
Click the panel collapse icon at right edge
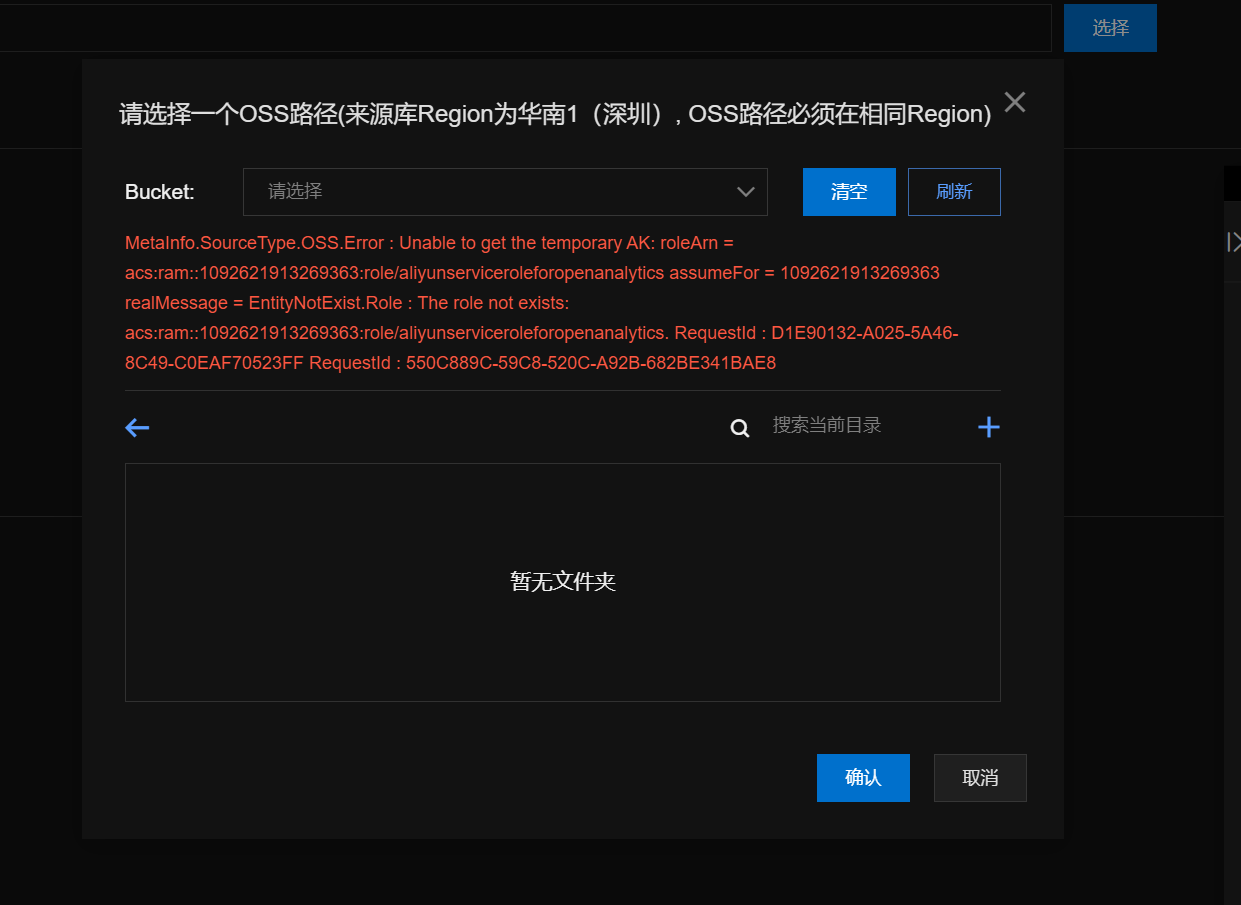pos(1234,241)
